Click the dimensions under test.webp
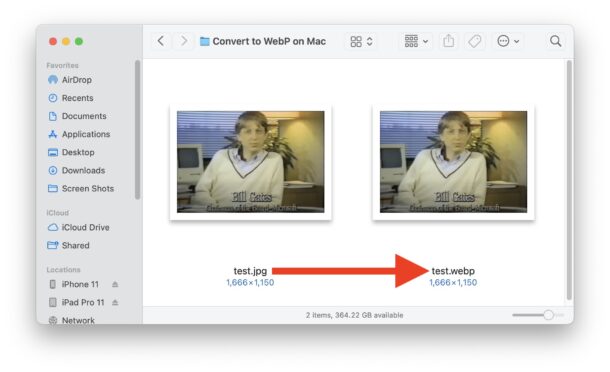This screenshot has width=610, height=372. (x=453, y=283)
